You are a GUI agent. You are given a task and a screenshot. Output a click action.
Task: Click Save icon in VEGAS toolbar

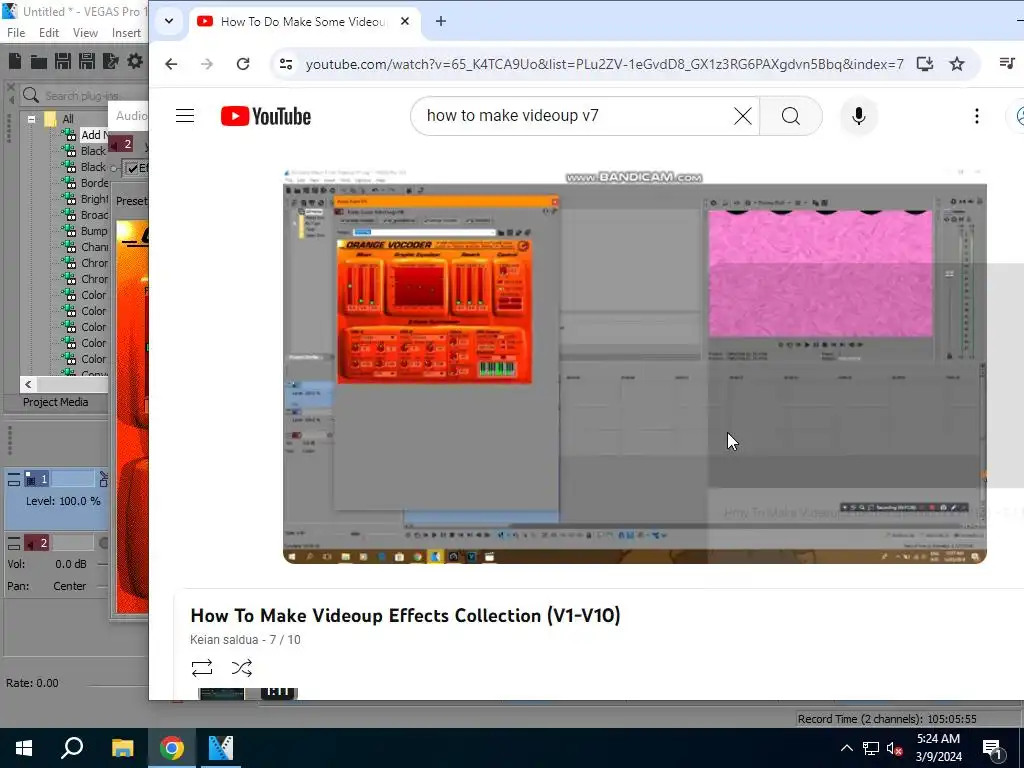[x=63, y=61]
